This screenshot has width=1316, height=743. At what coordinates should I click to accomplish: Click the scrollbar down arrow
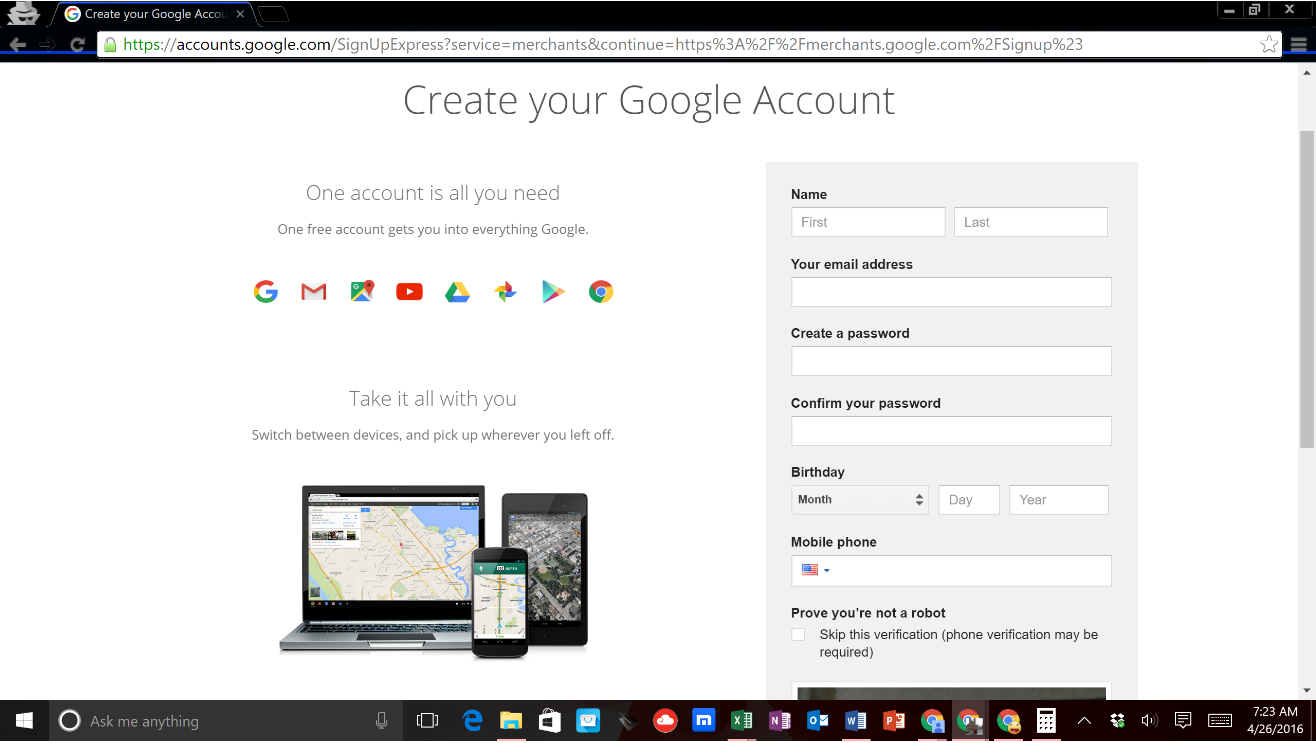pyautogui.click(x=1307, y=690)
